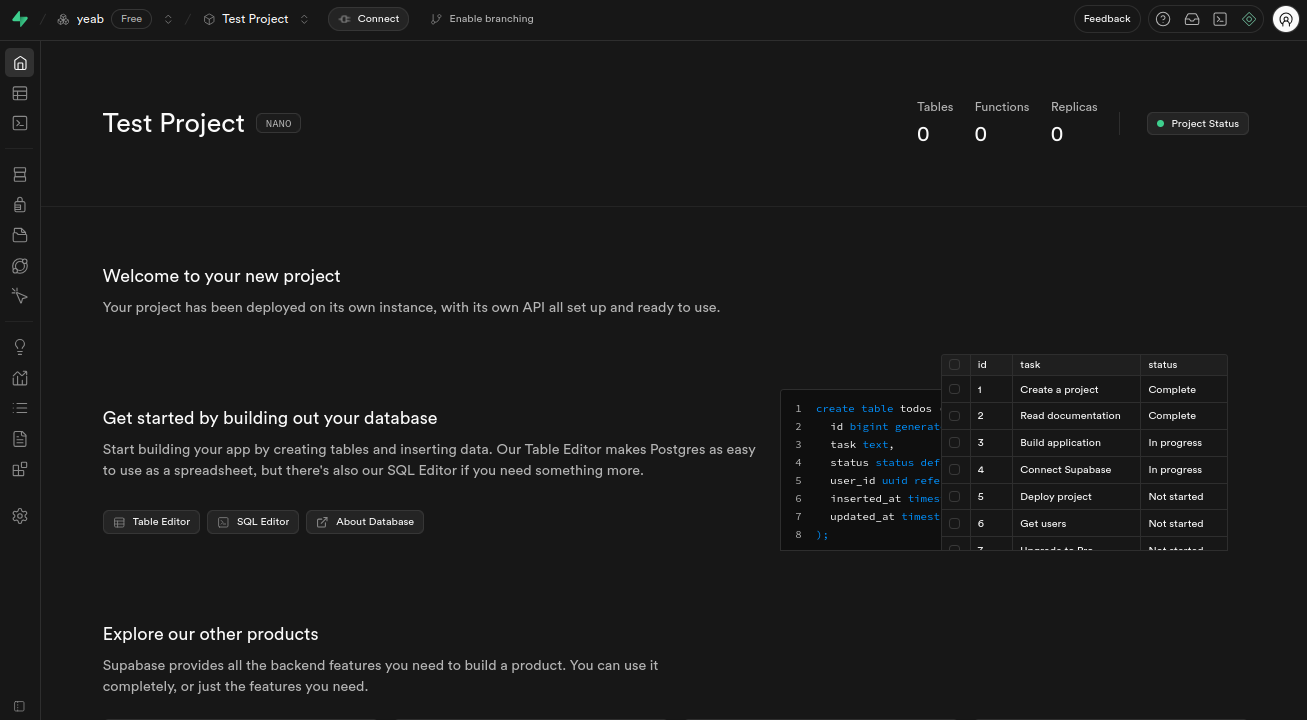Click the sidebar collapse control icon
This screenshot has height=720, width=1307.
click(20, 706)
